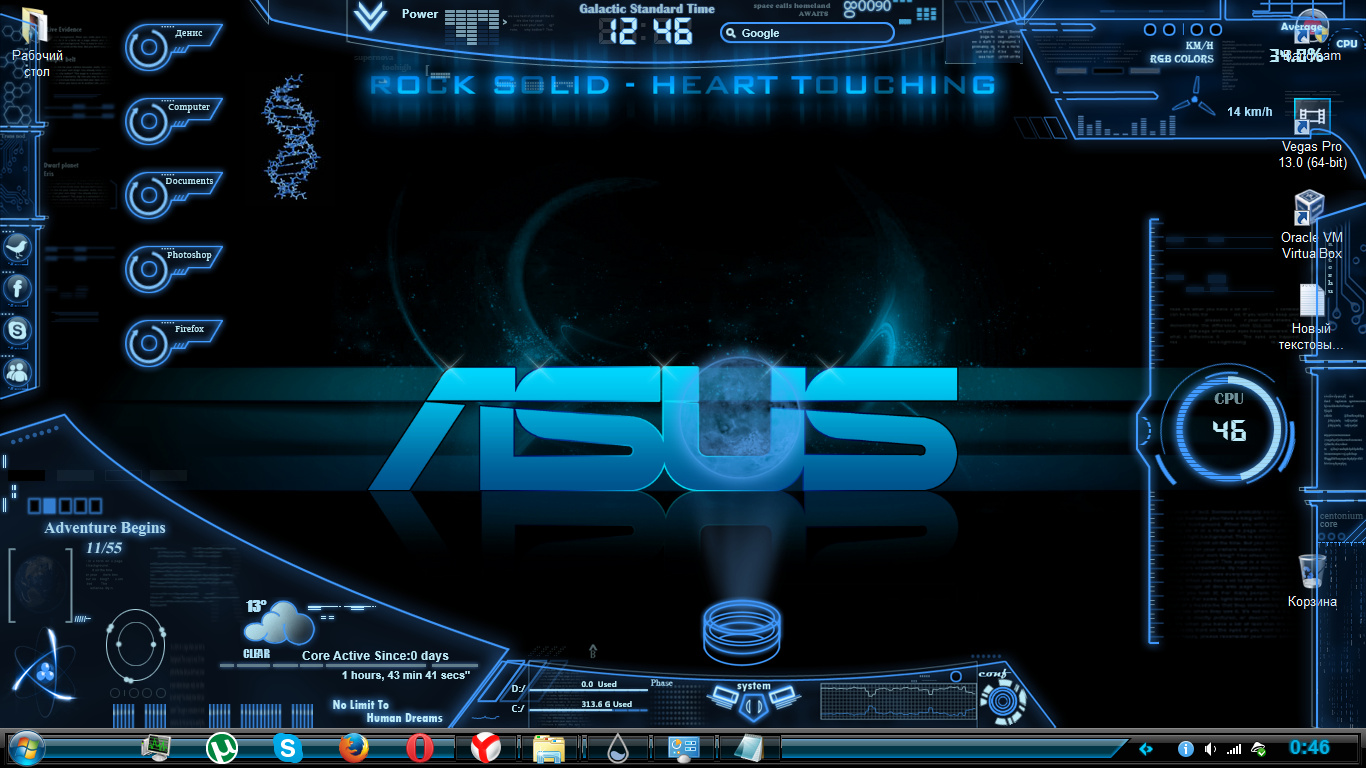Open the Рабочий стол folder shortcut
Image resolution: width=1366 pixels, height=768 pixels.
click(x=37, y=42)
